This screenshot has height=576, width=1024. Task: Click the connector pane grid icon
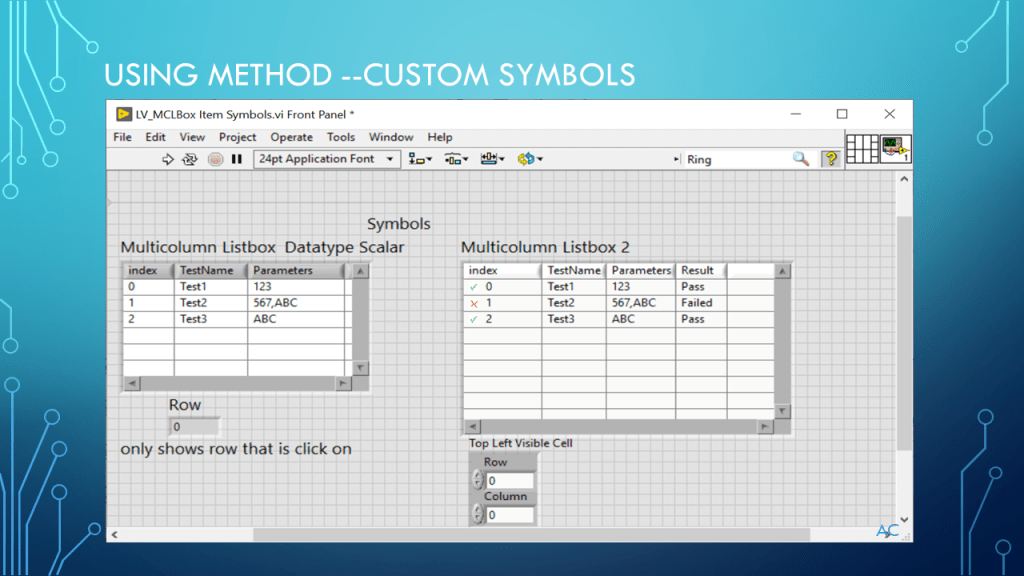862,149
